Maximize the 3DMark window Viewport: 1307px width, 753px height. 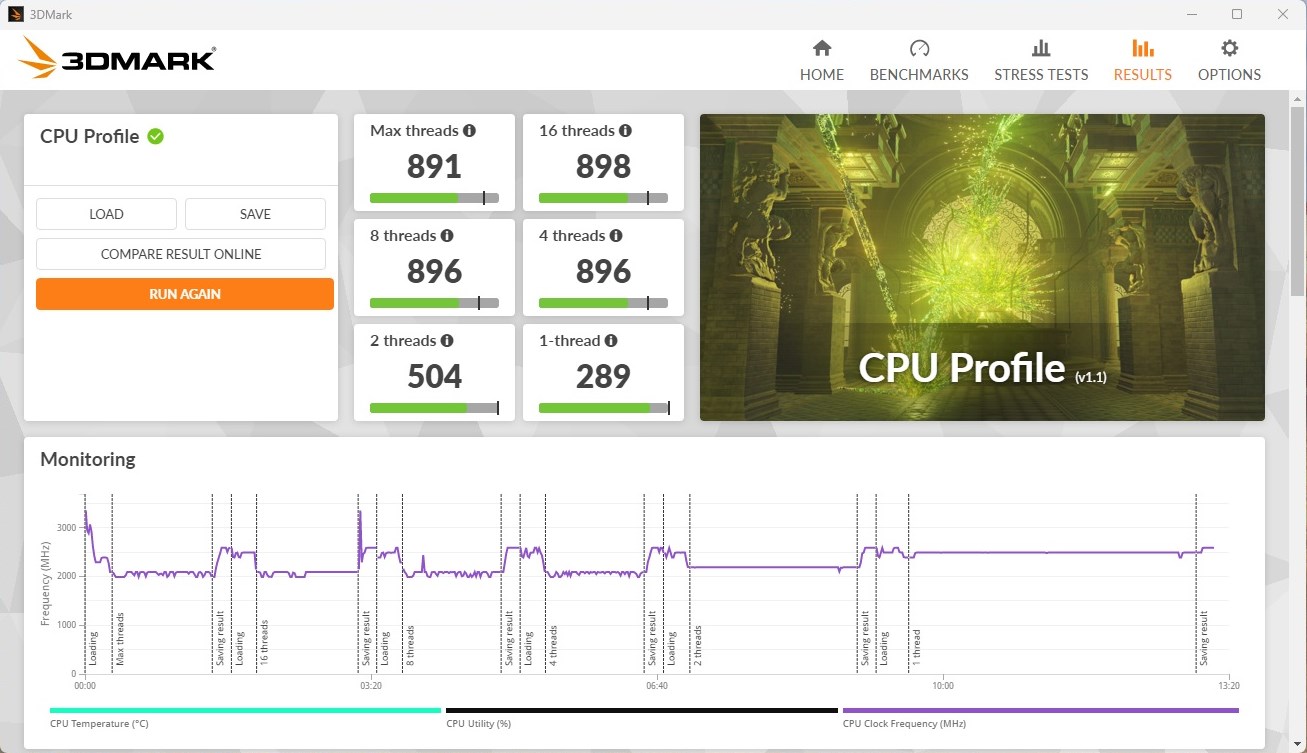[1237, 14]
